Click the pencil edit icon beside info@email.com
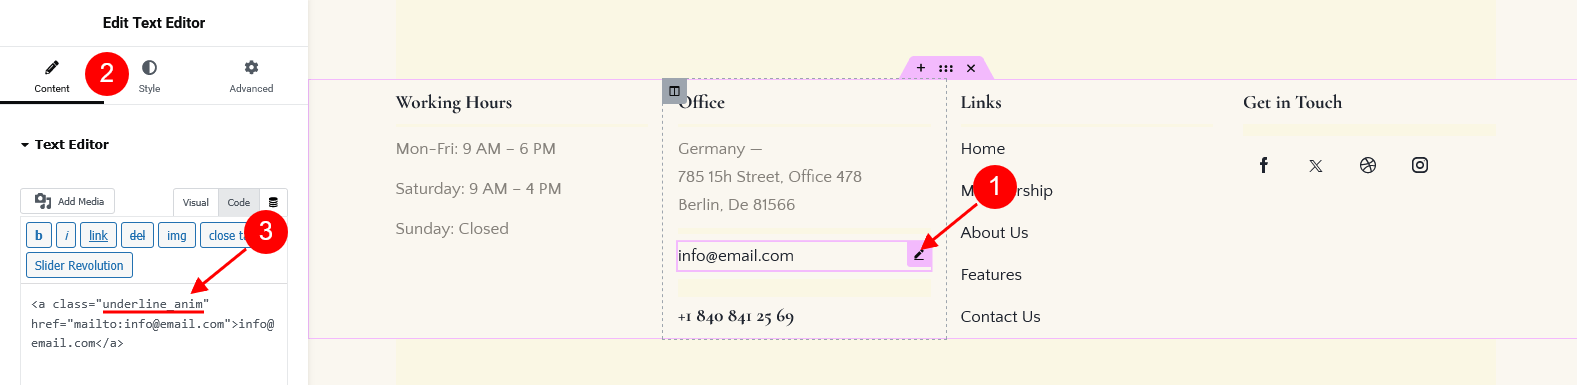The height and width of the screenshot is (385, 1577). (919, 255)
